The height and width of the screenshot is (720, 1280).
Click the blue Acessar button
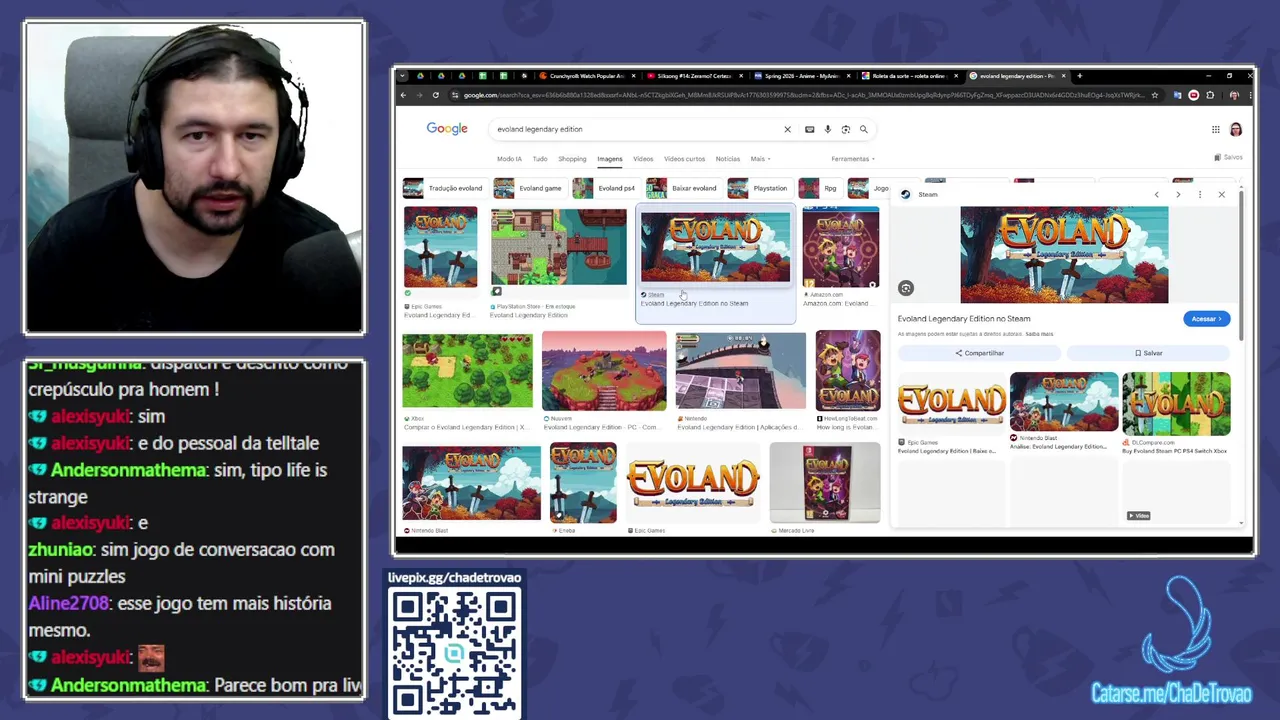1207,319
